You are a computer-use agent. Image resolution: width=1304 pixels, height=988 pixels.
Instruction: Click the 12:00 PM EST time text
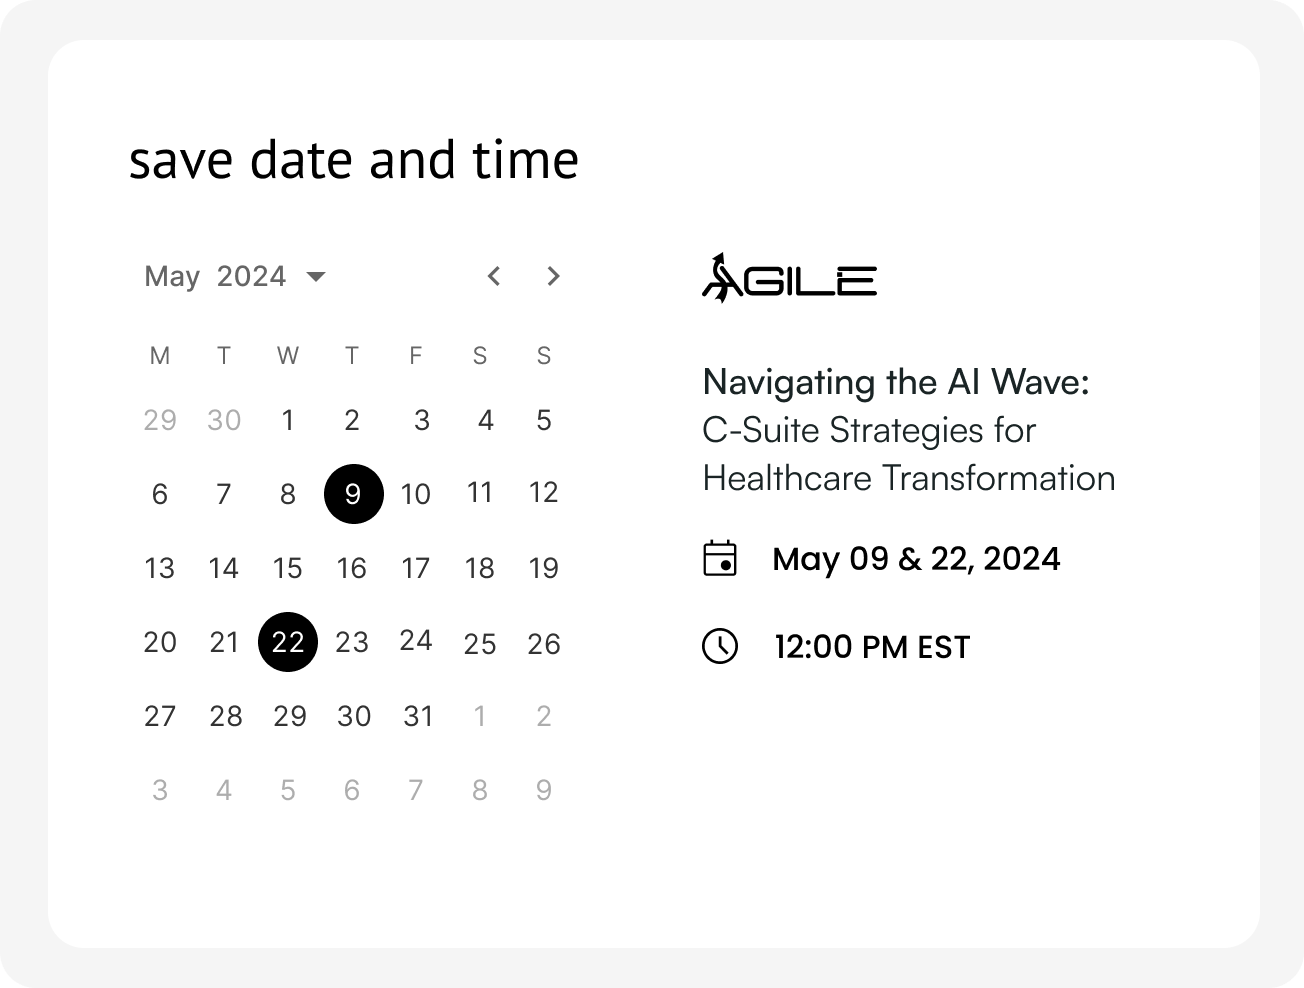[x=872, y=647]
